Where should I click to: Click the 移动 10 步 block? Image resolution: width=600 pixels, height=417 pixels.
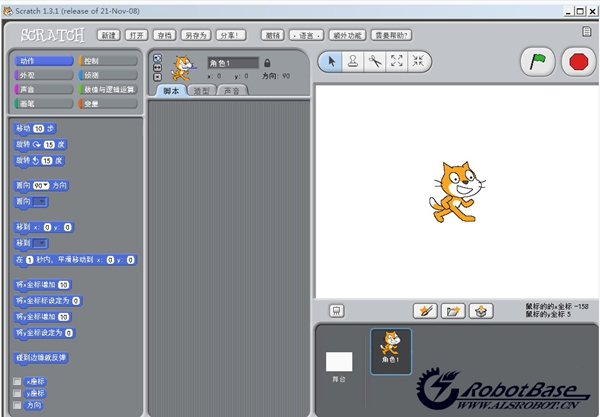[x=35, y=129]
